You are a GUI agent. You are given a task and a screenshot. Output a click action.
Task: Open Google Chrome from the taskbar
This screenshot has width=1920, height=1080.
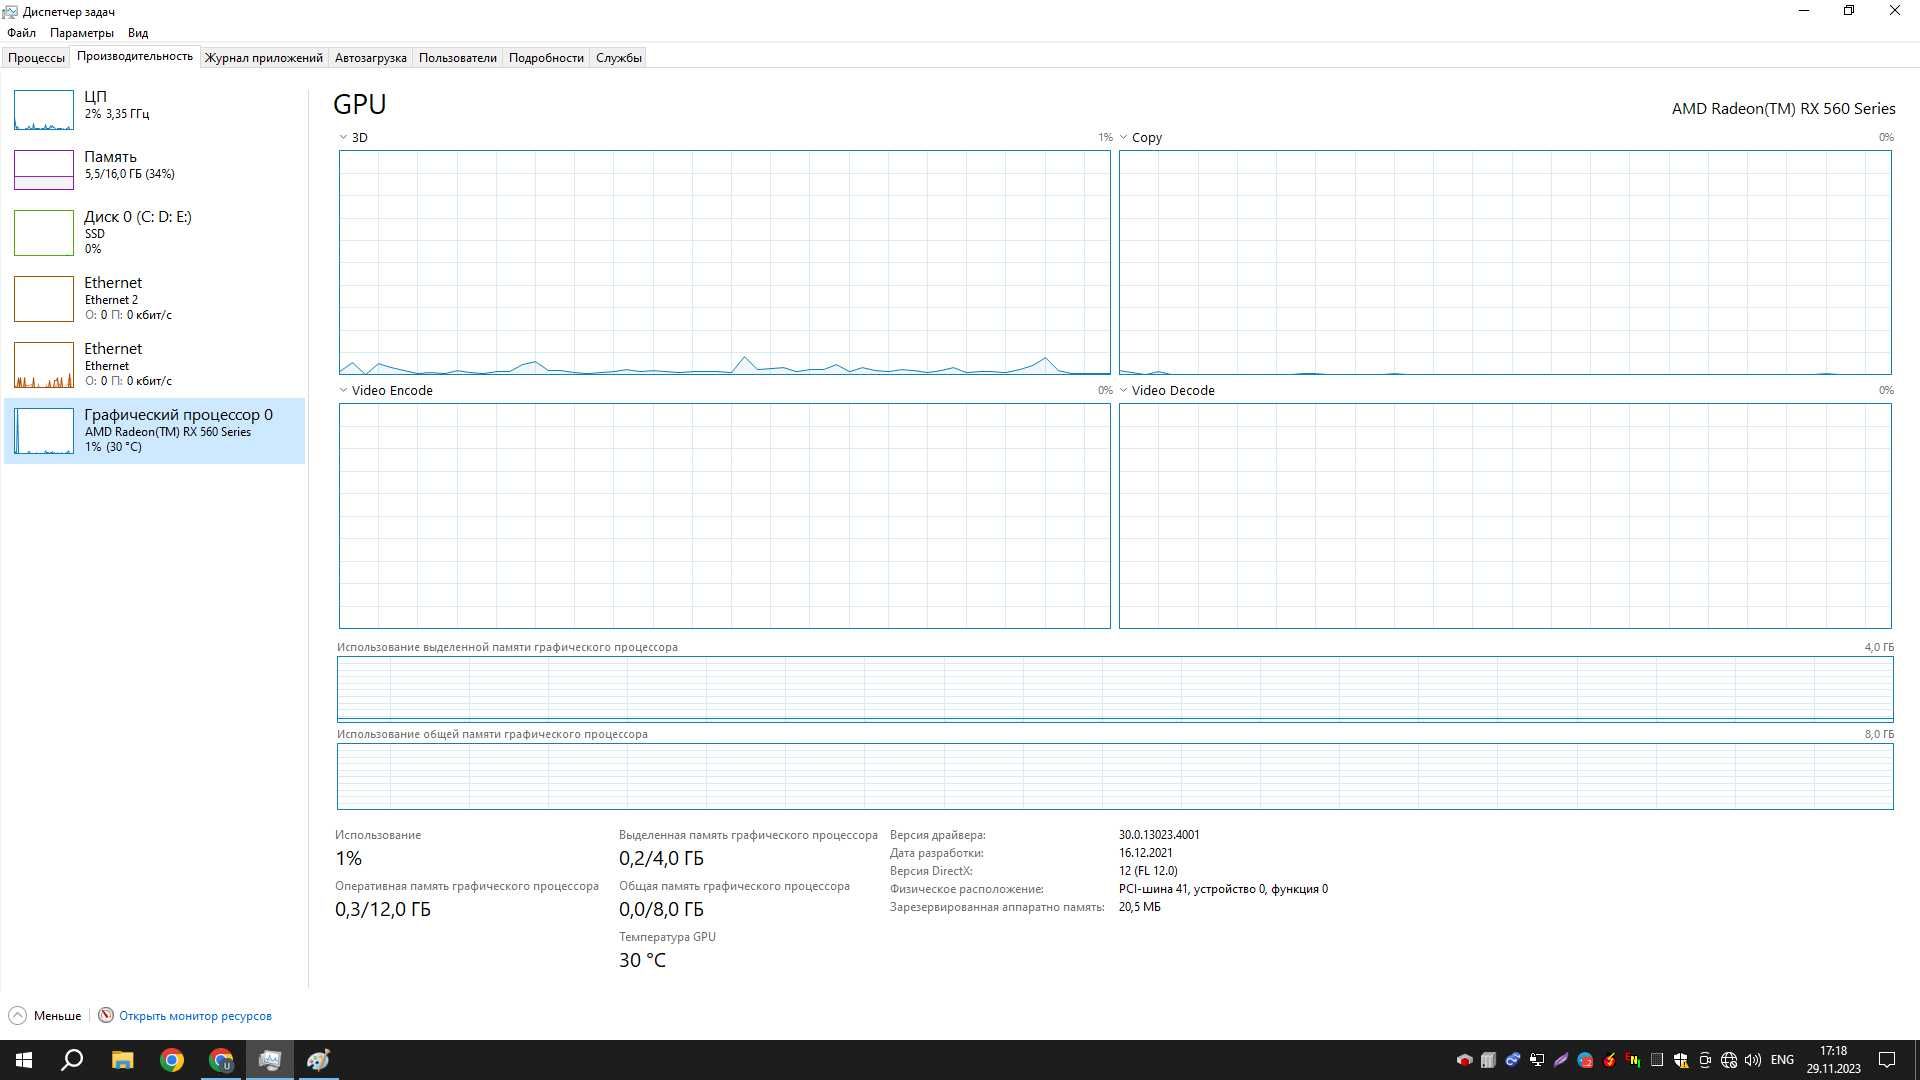coord(172,1060)
